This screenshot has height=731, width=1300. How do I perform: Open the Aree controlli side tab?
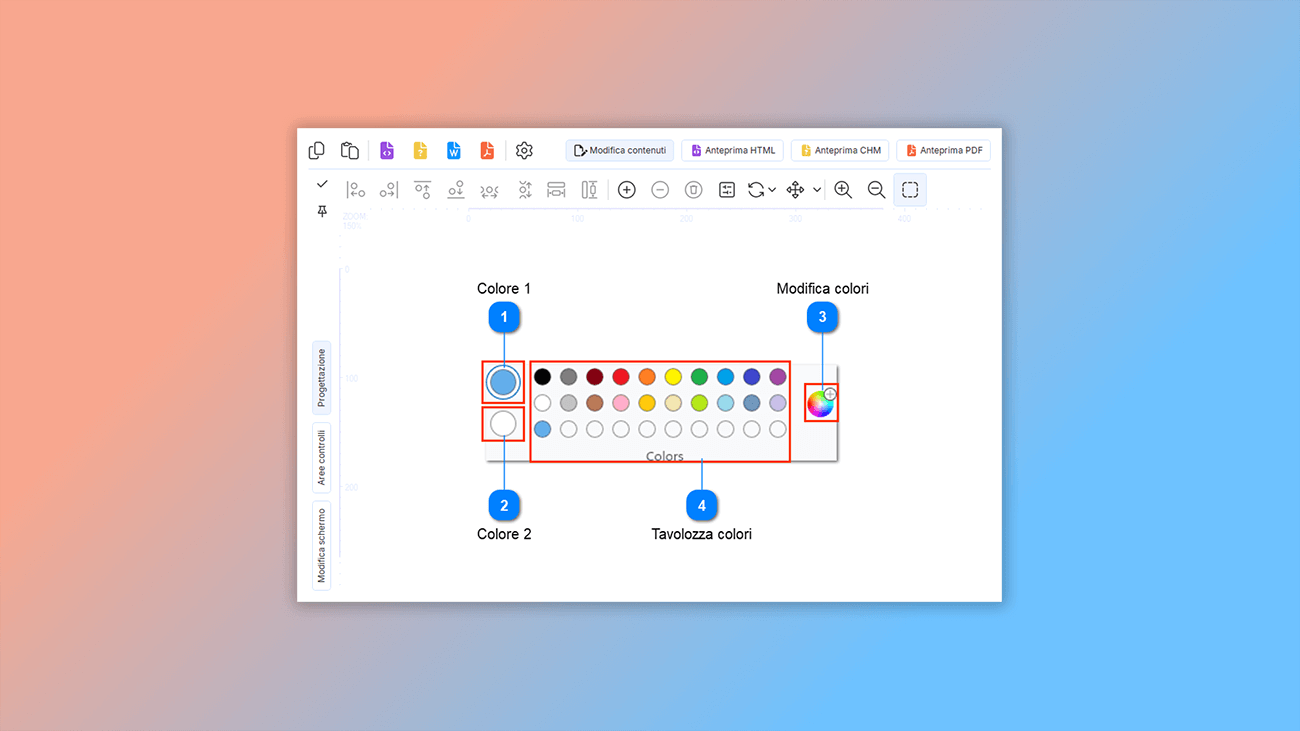(x=320, y=459)
